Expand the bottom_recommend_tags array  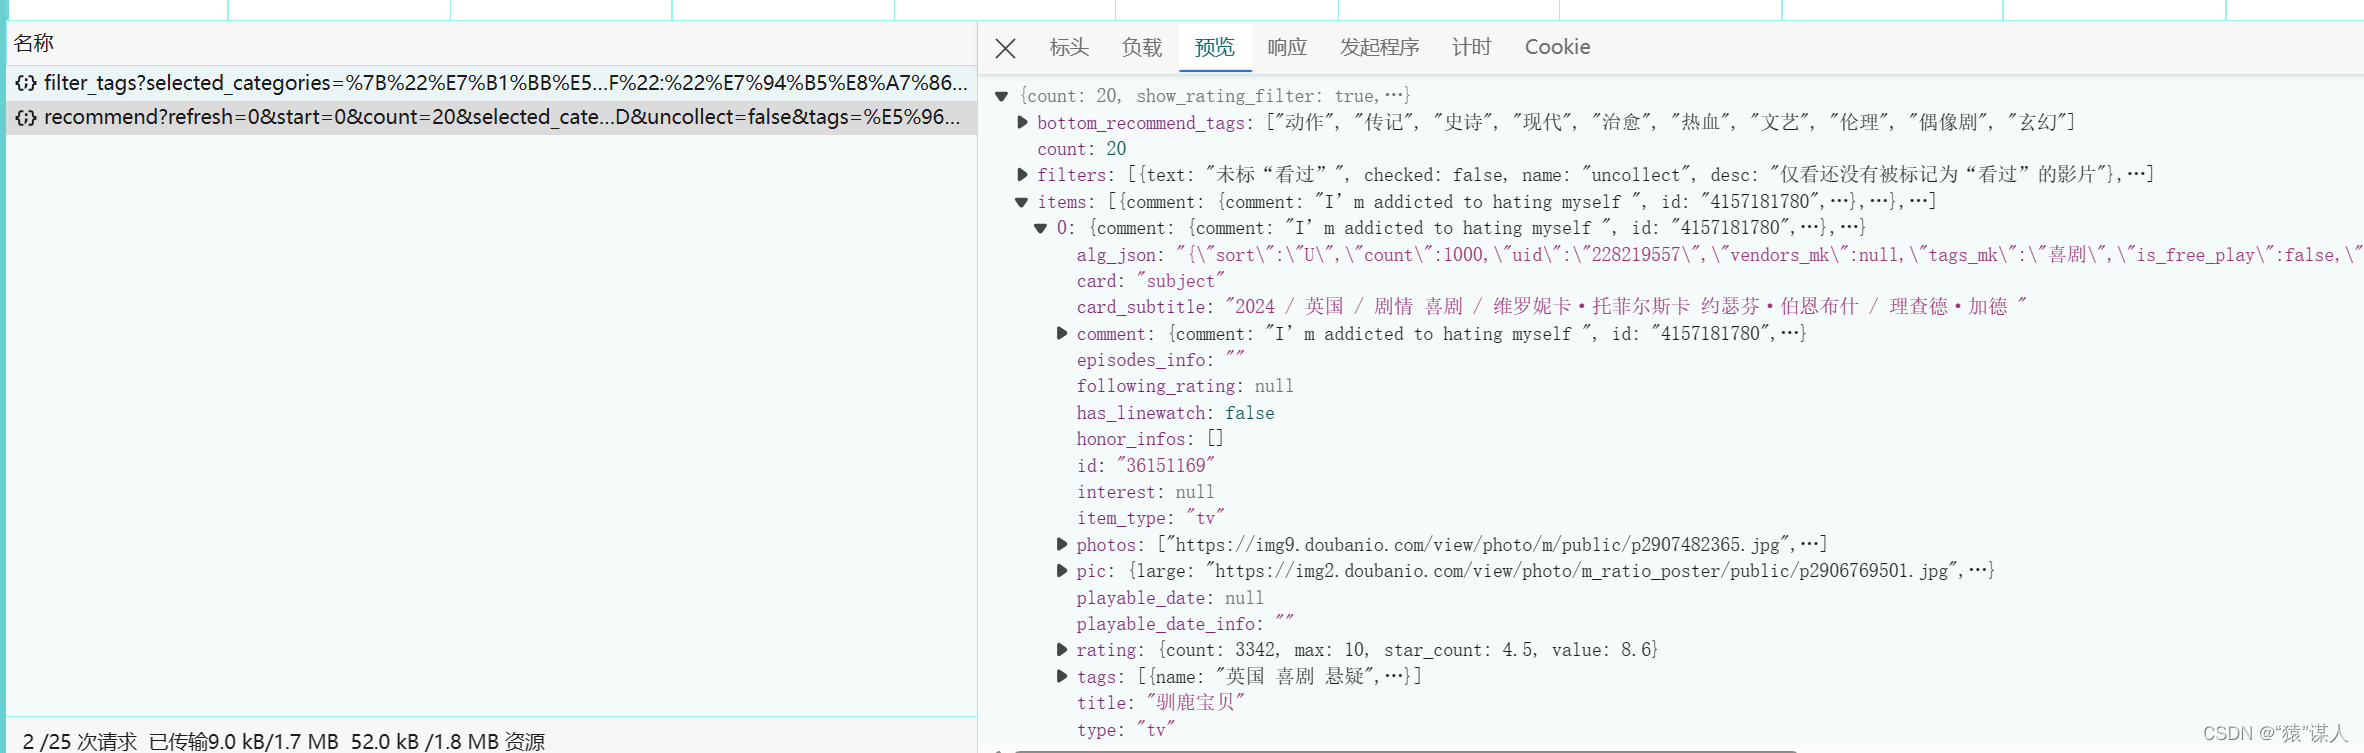click(x=1022, y=122)
